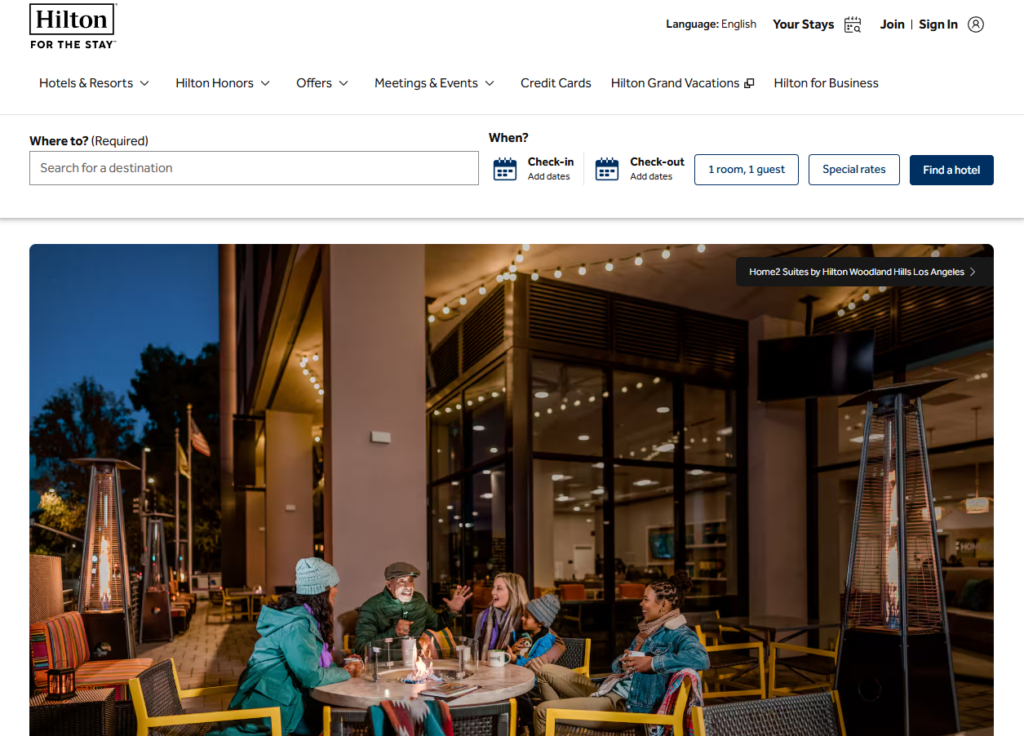Image resolution: width=1024 pixels, height=736 pixels.
Task: Click the arrow on Home2 Suites caption
Action: coord(972,272)
